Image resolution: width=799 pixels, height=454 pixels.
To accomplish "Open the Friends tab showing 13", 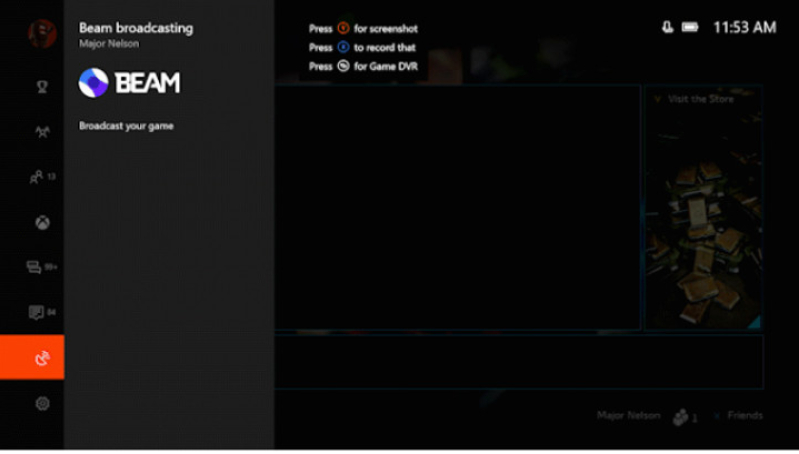I will point(42,177).
